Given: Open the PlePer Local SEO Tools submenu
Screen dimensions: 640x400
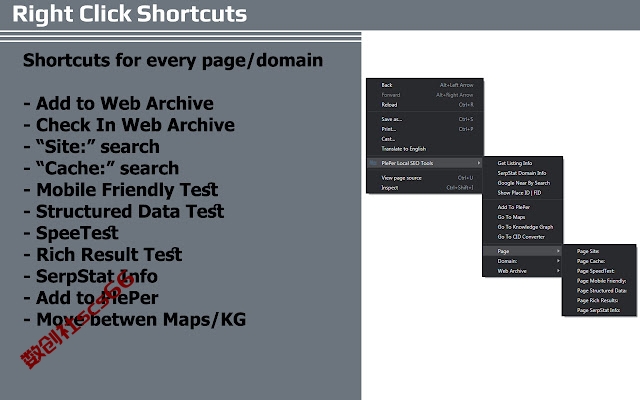Looking at the screenshot, I should click(x=425, y=163).
